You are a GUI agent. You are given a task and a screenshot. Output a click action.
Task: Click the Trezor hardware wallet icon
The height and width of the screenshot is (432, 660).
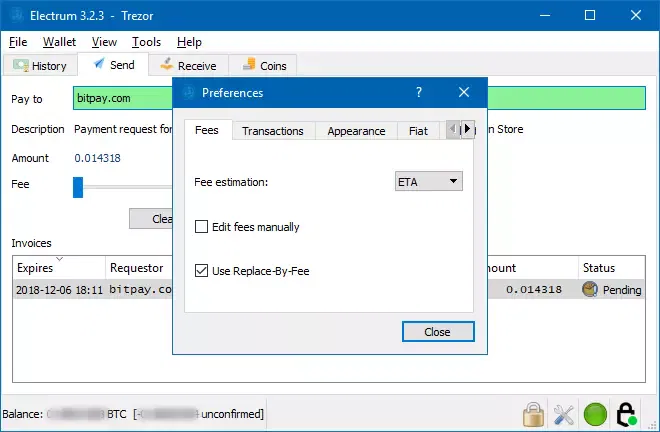click(x=627, y=413)
